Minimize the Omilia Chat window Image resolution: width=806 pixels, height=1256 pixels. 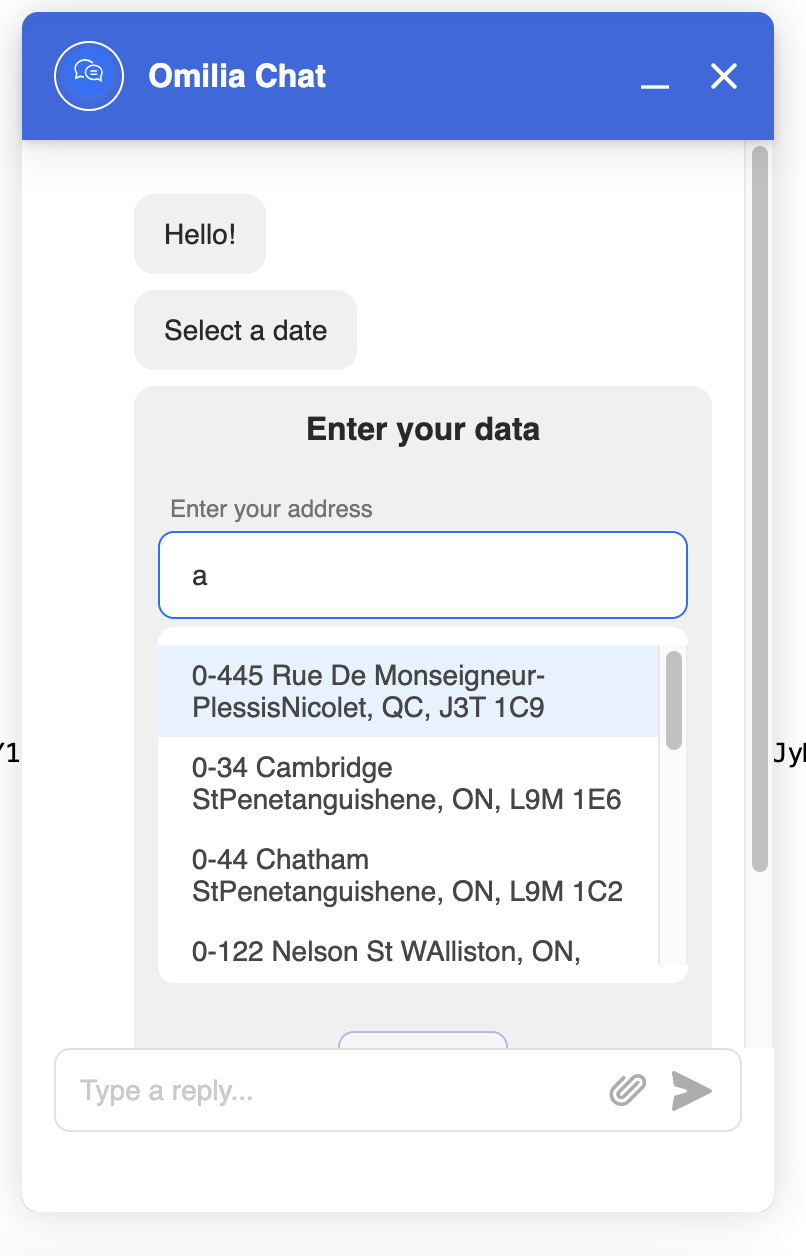[x=655, y=85]
